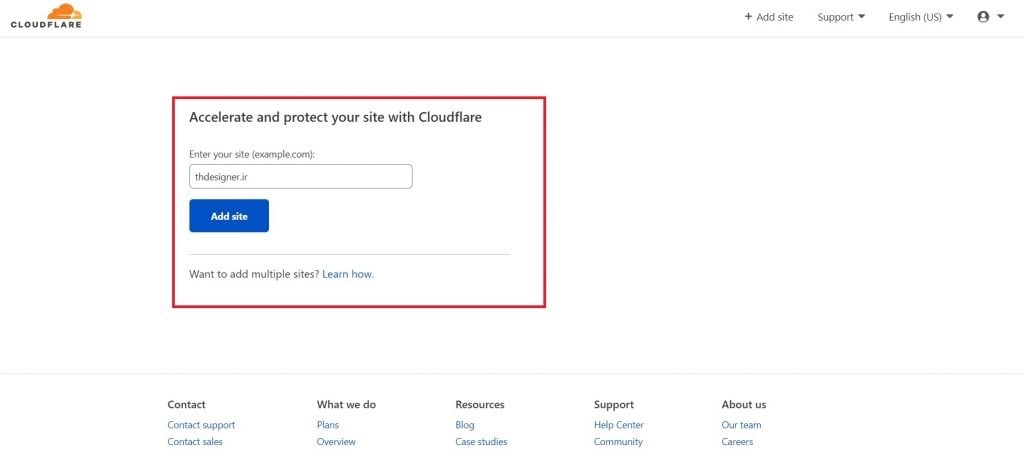Click the page heading 'Accelerate and protect your site with Cloudflare'
This screenshot has height=451, width=1024.
[x=336, y=117]
